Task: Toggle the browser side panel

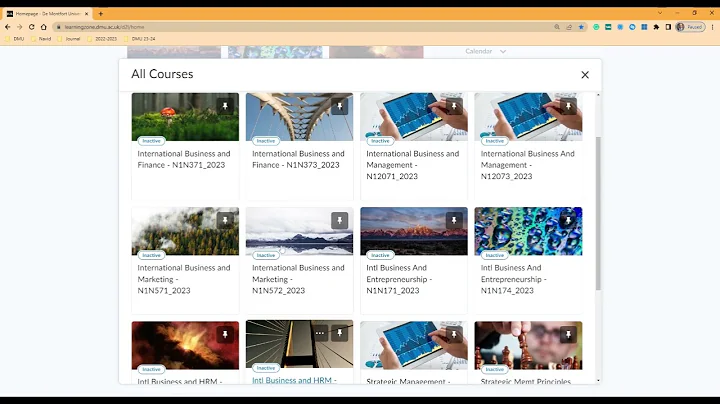Action: click(668, 27)
